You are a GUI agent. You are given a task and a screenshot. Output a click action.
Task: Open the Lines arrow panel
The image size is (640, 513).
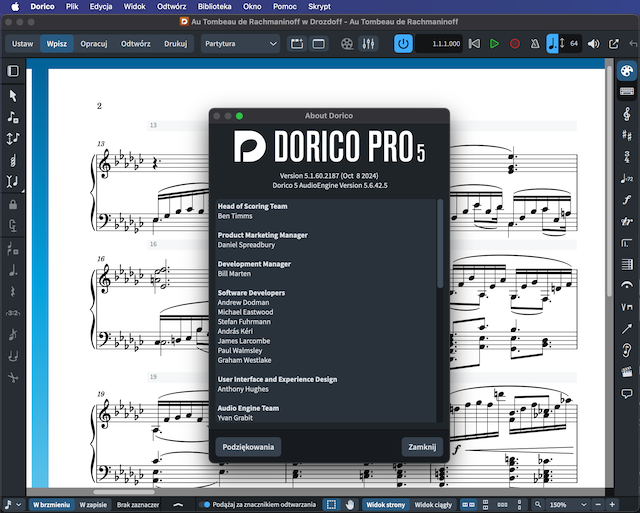click(x=627, y=329)
